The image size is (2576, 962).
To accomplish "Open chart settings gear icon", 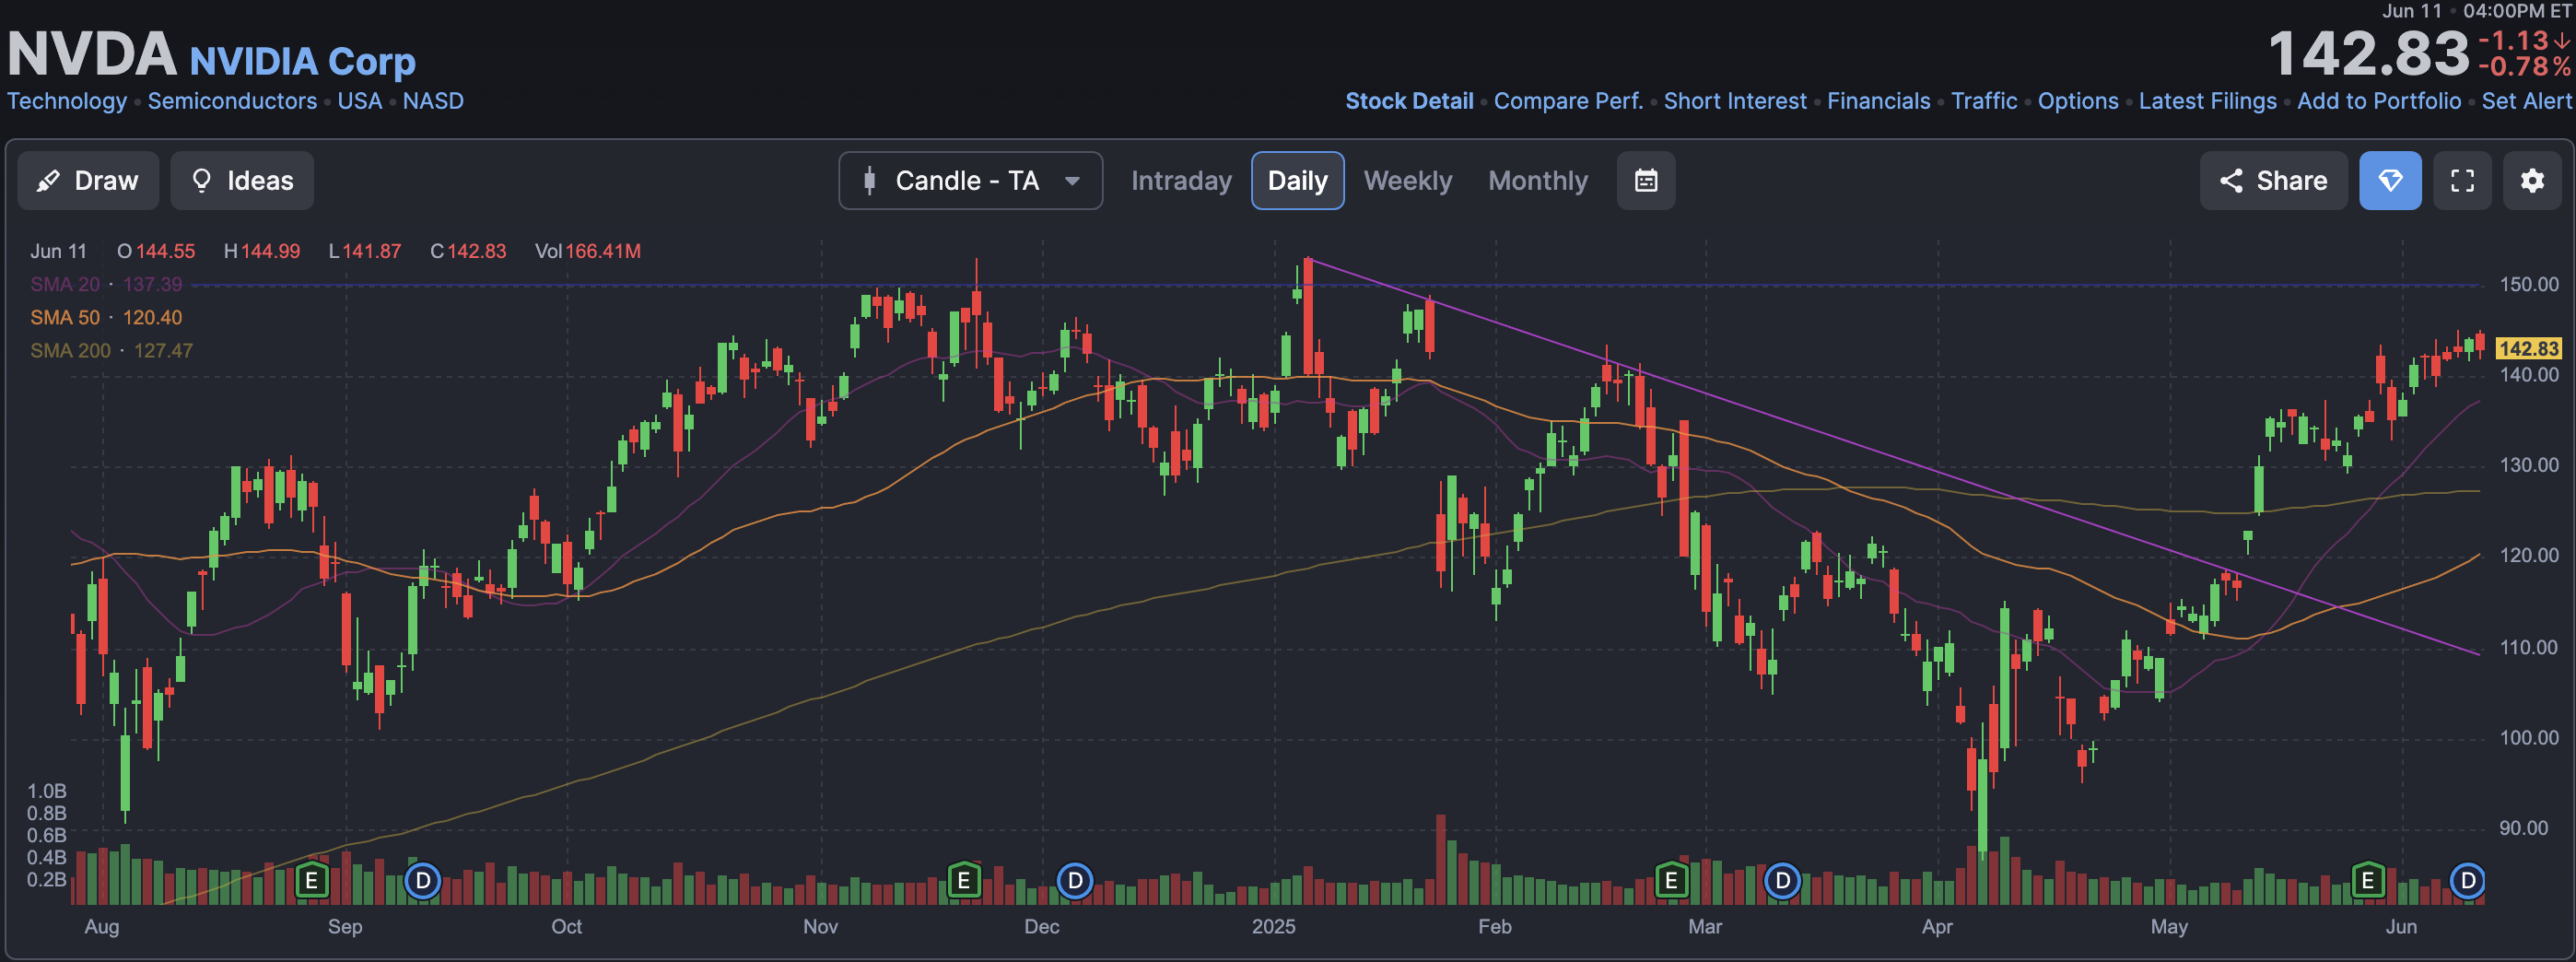I will click(2532, 181).
